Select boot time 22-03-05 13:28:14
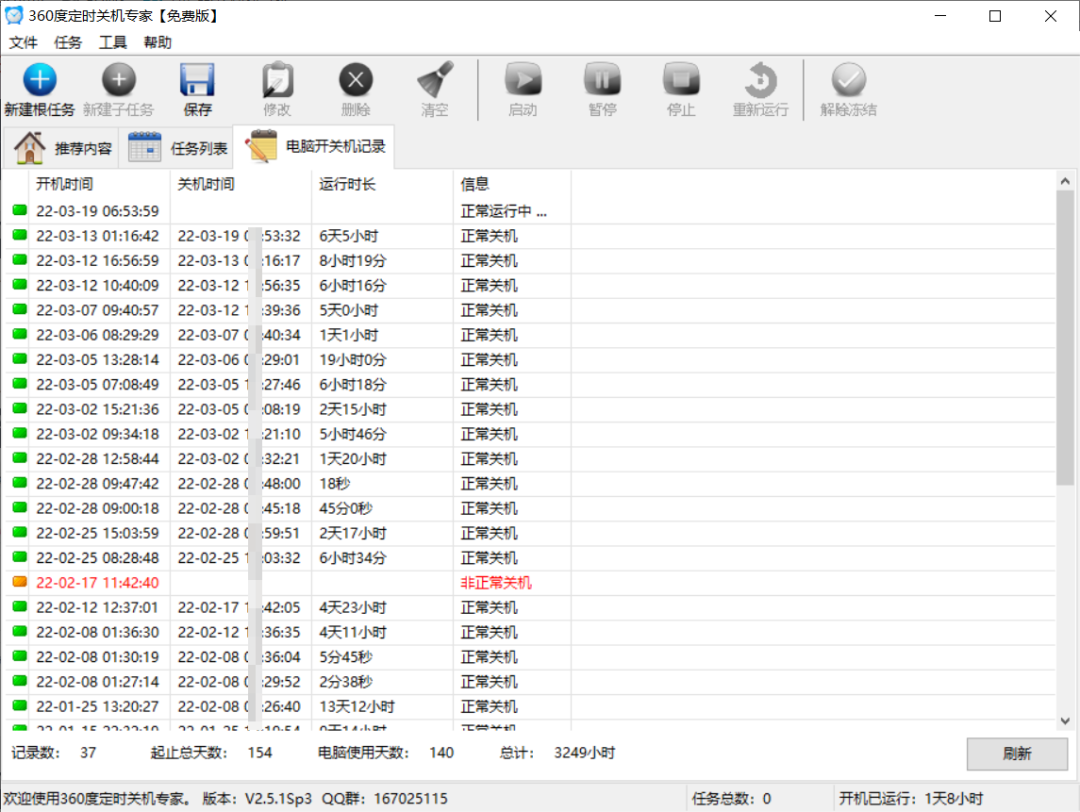The width and height of the screenshot is (1080, 812). tap(97, 360)
